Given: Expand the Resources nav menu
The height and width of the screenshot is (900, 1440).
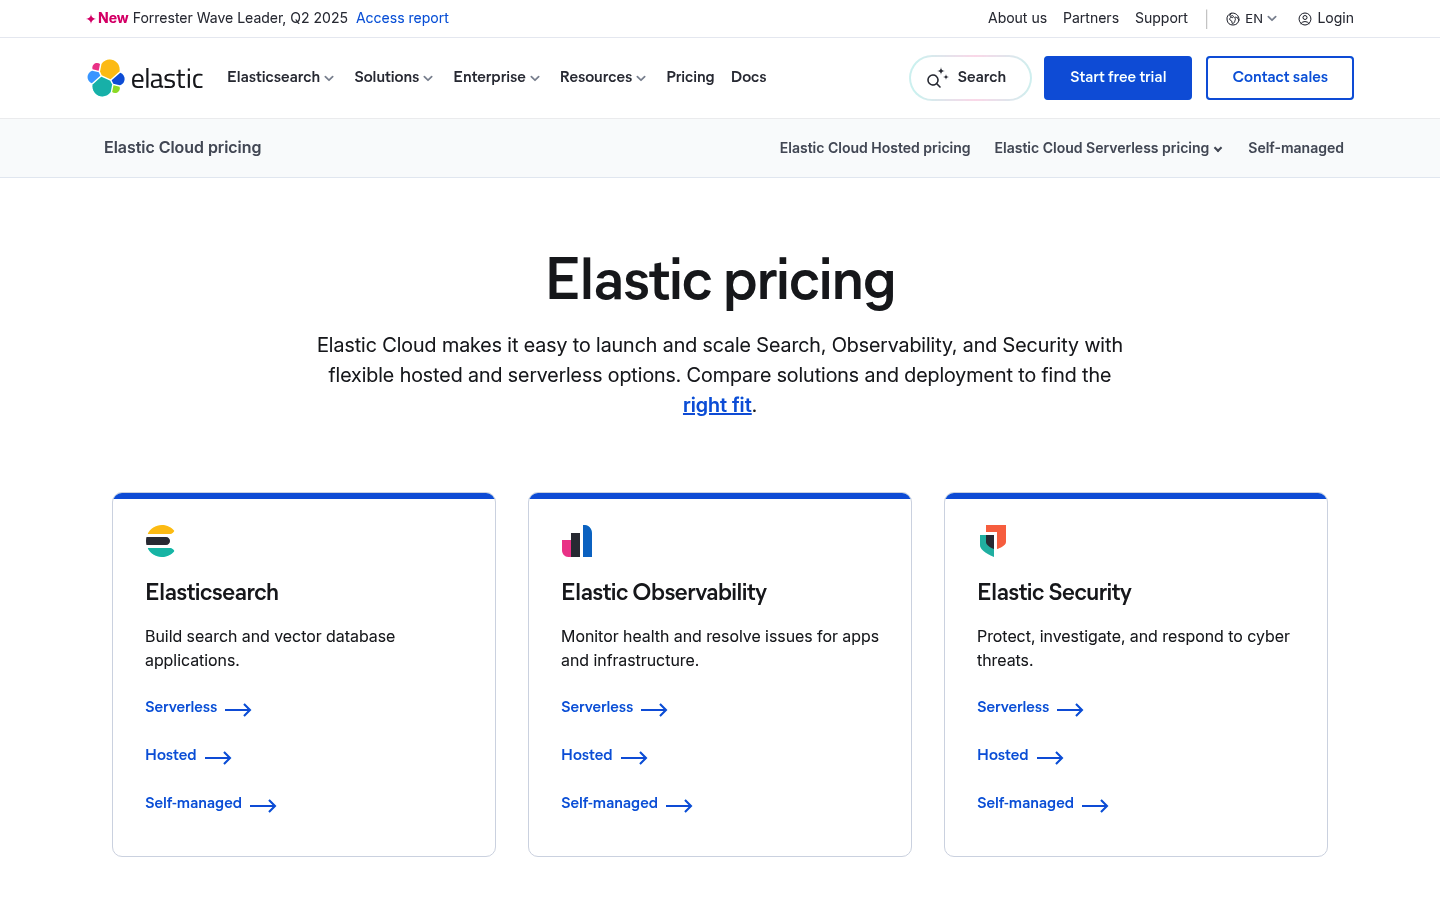Looking at the screenshot, I should [603, 77].
